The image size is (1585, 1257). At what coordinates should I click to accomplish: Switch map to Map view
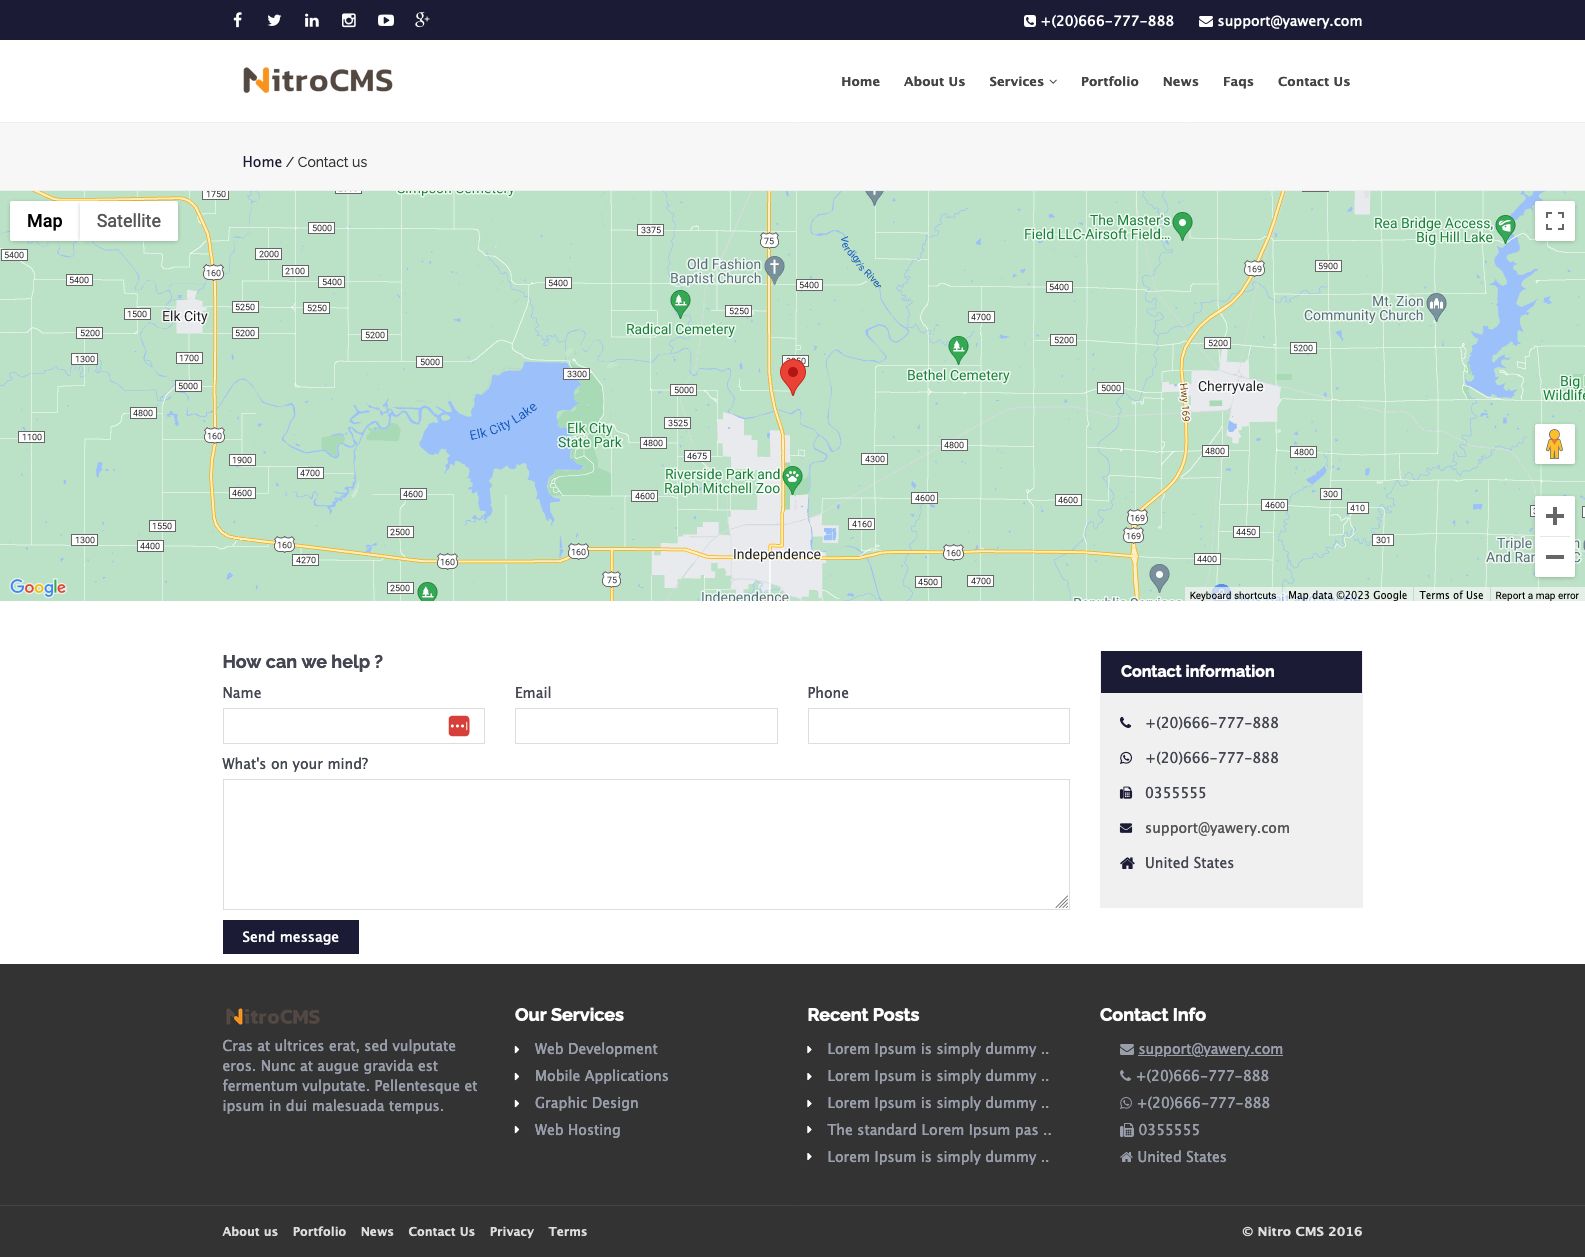[x=45, y=221]
